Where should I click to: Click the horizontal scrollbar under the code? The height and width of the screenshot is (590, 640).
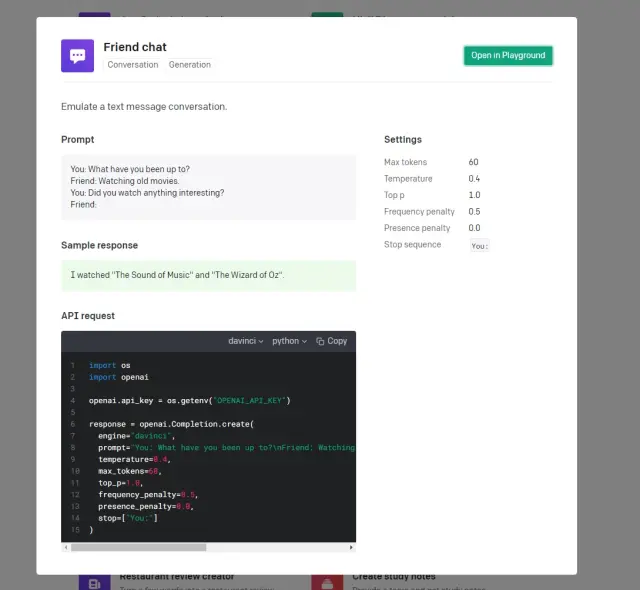coord(138,547)
